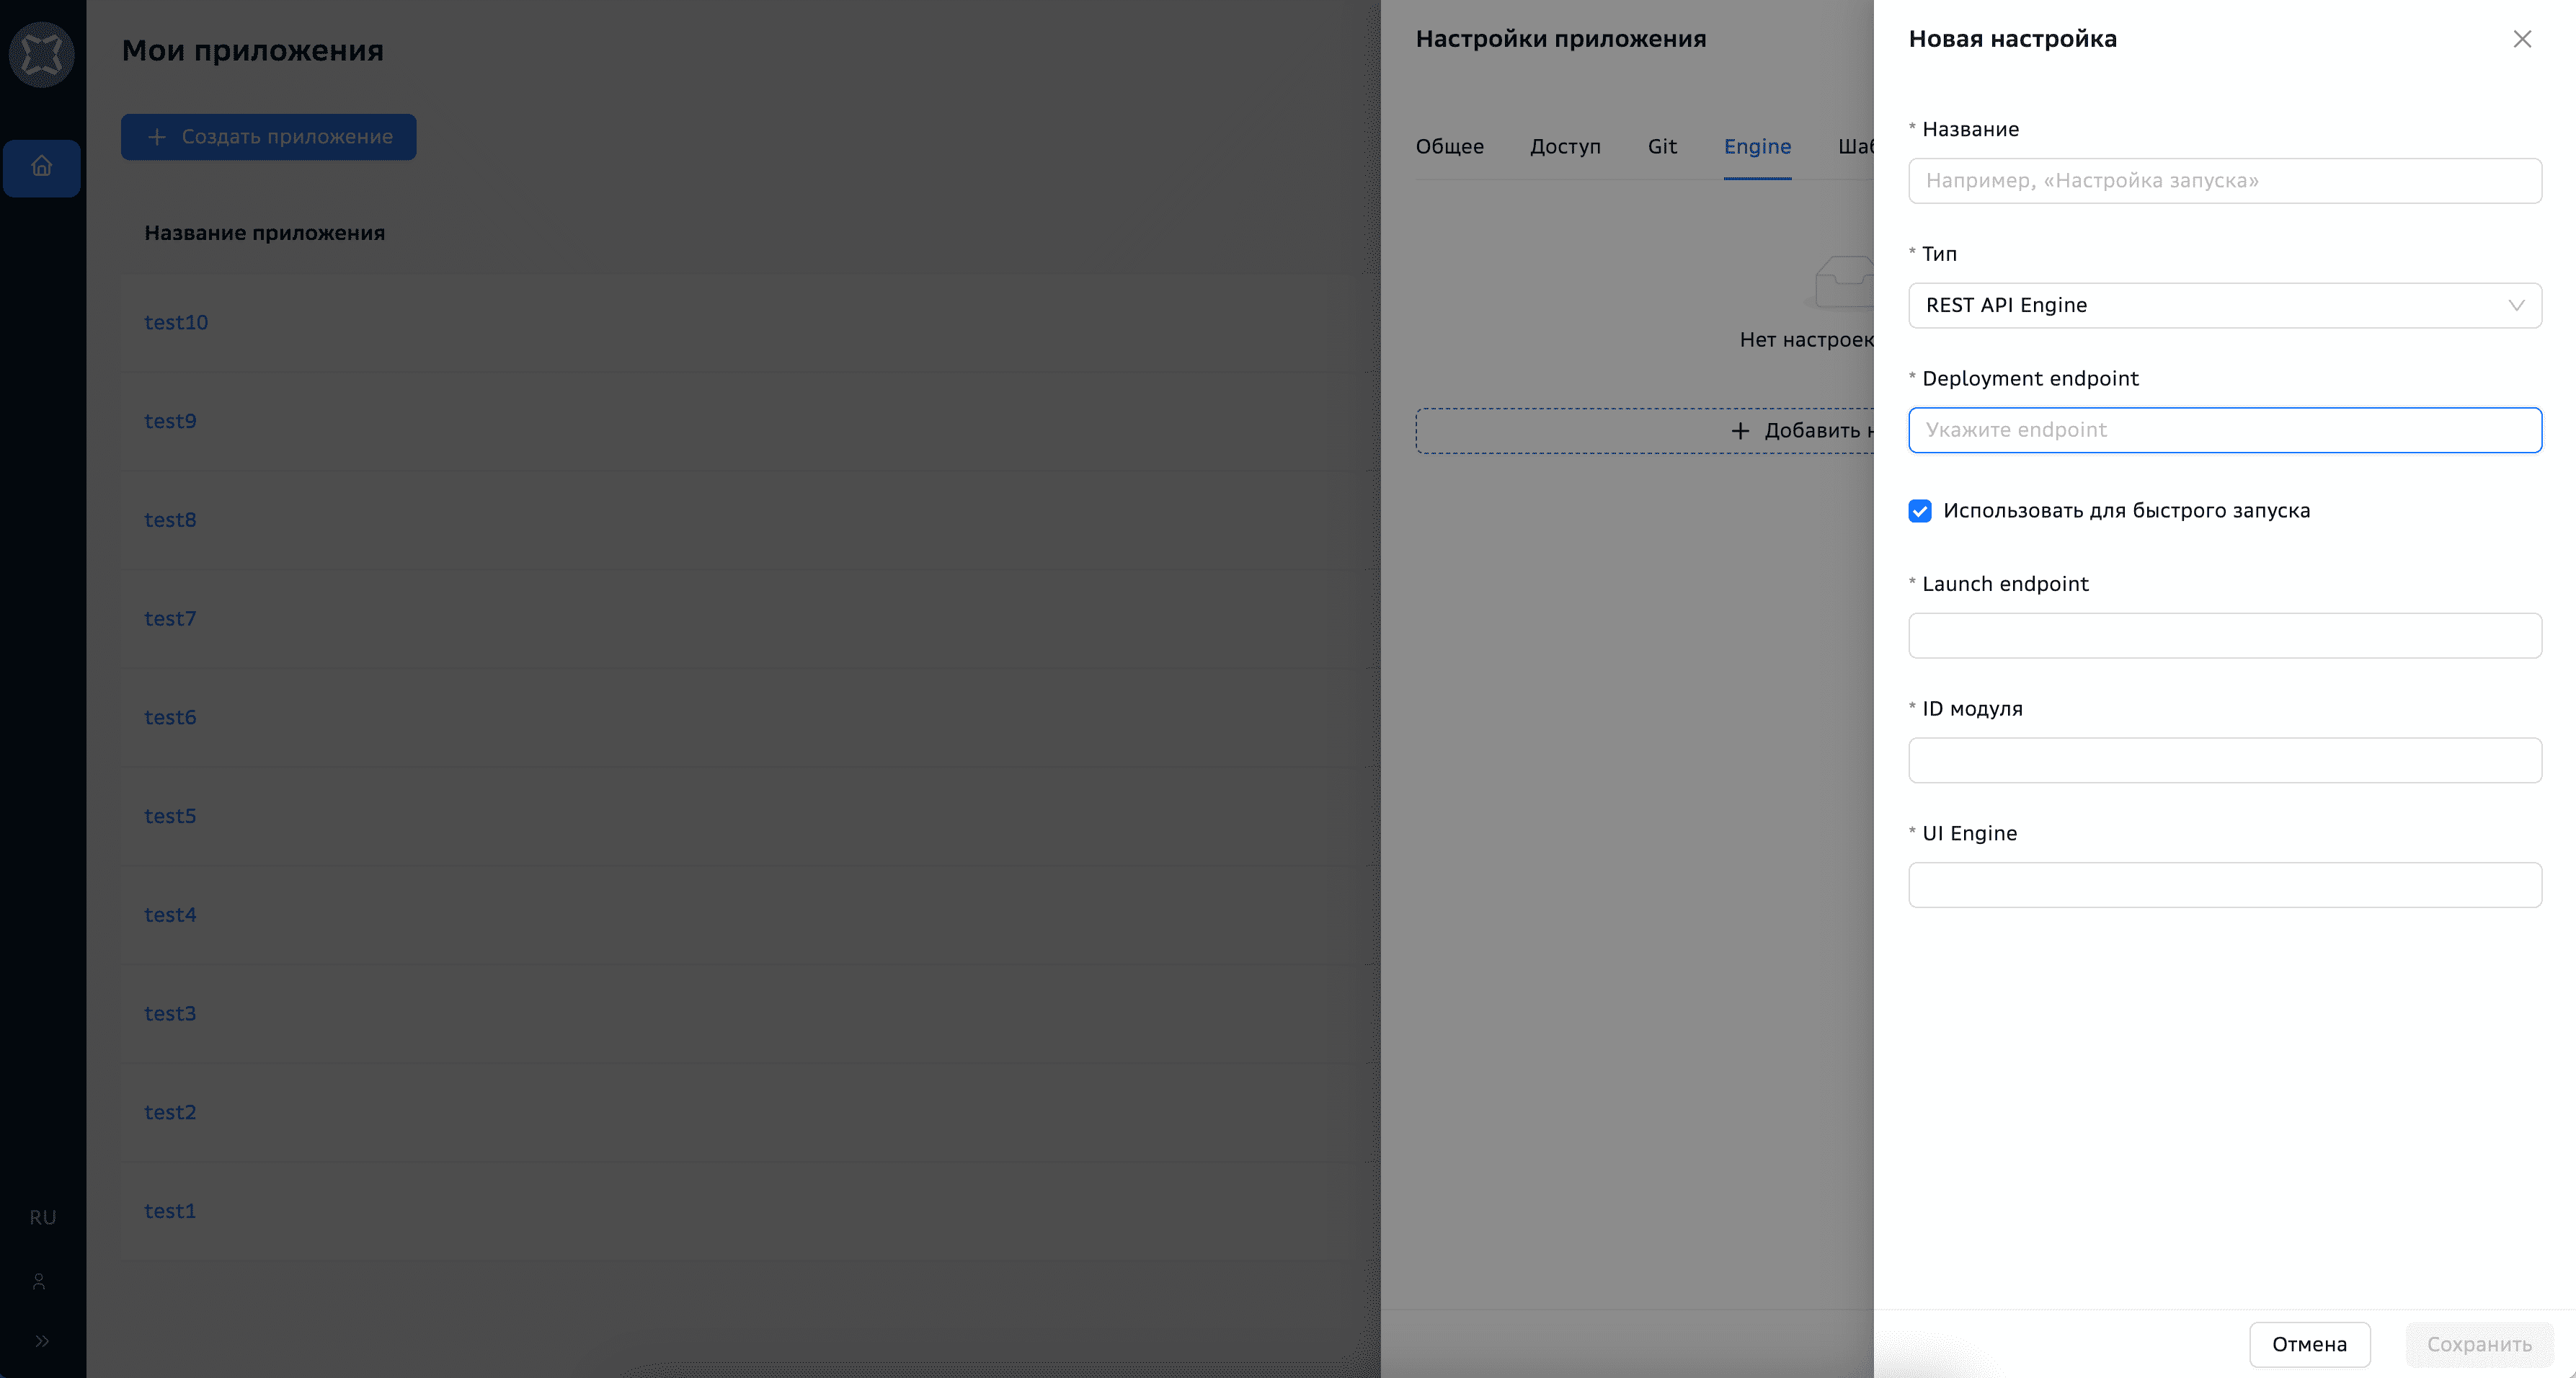This screenshot has height=1378, width=2576.
Task: Open the Тип dropdown REST API Engine
Action: (x=2200, y=305)
